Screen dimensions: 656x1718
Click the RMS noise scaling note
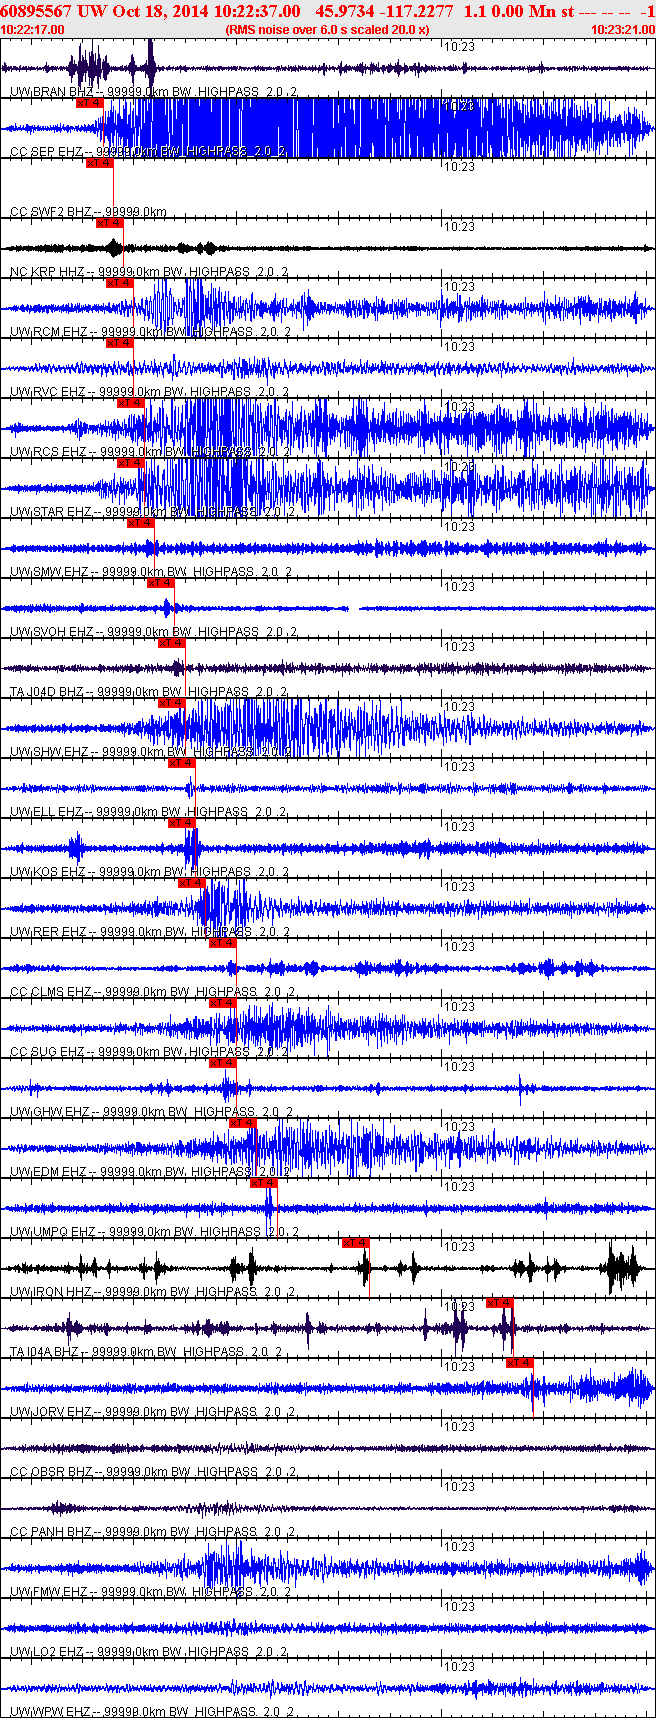click(328, 29)
